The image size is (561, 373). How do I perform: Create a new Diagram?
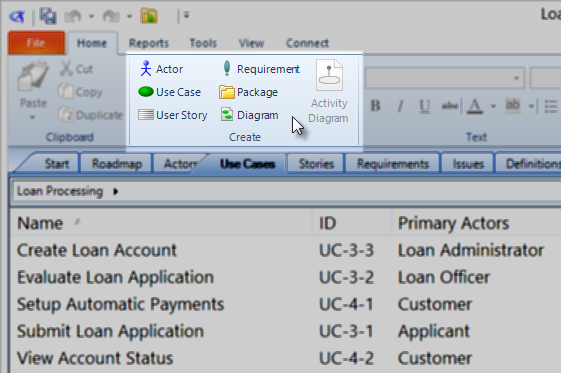click(249, 115)
